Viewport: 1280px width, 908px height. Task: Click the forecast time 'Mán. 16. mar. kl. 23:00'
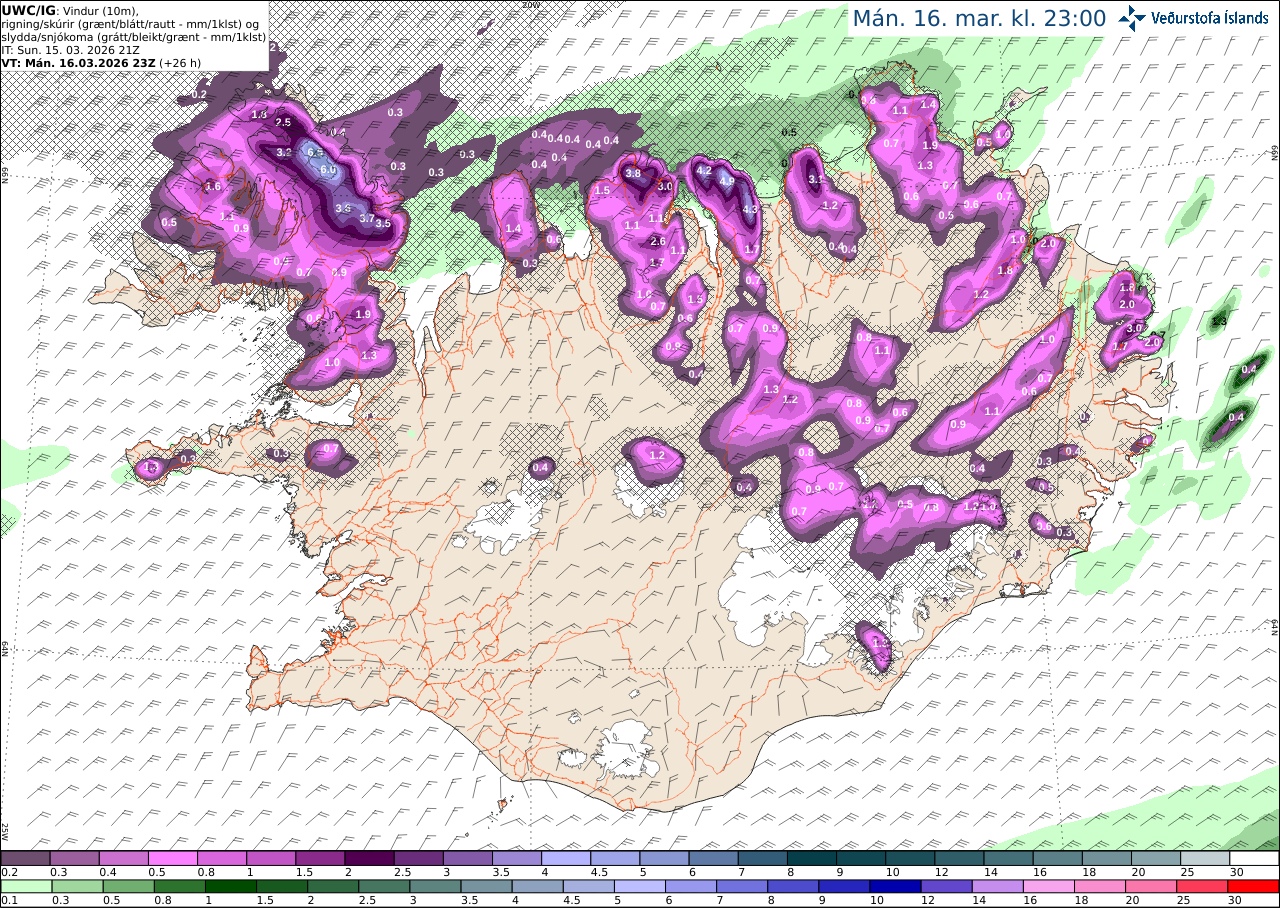pos(979,18)
